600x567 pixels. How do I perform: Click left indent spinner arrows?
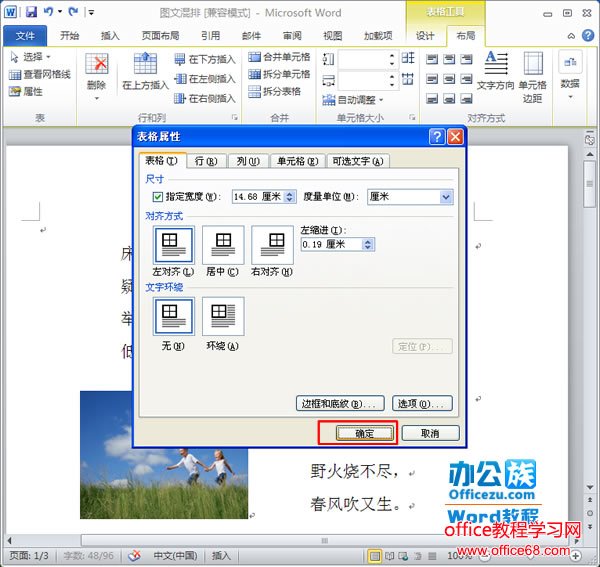pos(368,244)
